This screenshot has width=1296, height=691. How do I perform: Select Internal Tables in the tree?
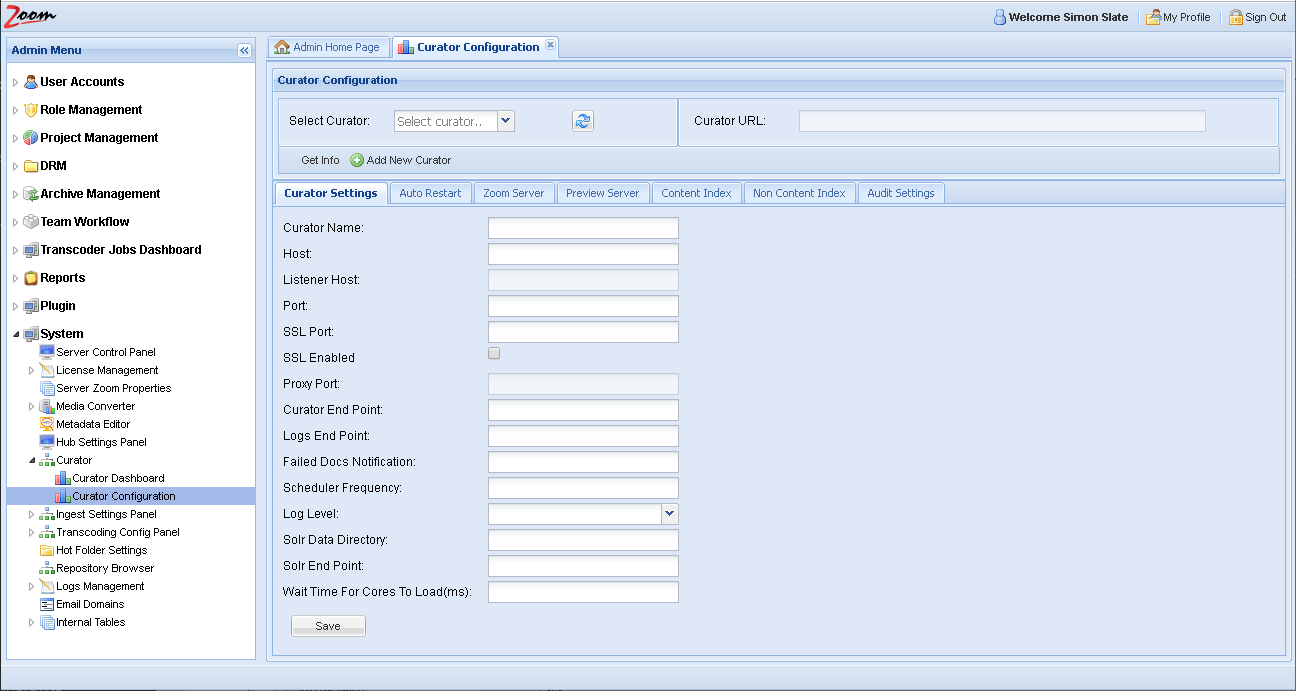click(x=91, y=622)
